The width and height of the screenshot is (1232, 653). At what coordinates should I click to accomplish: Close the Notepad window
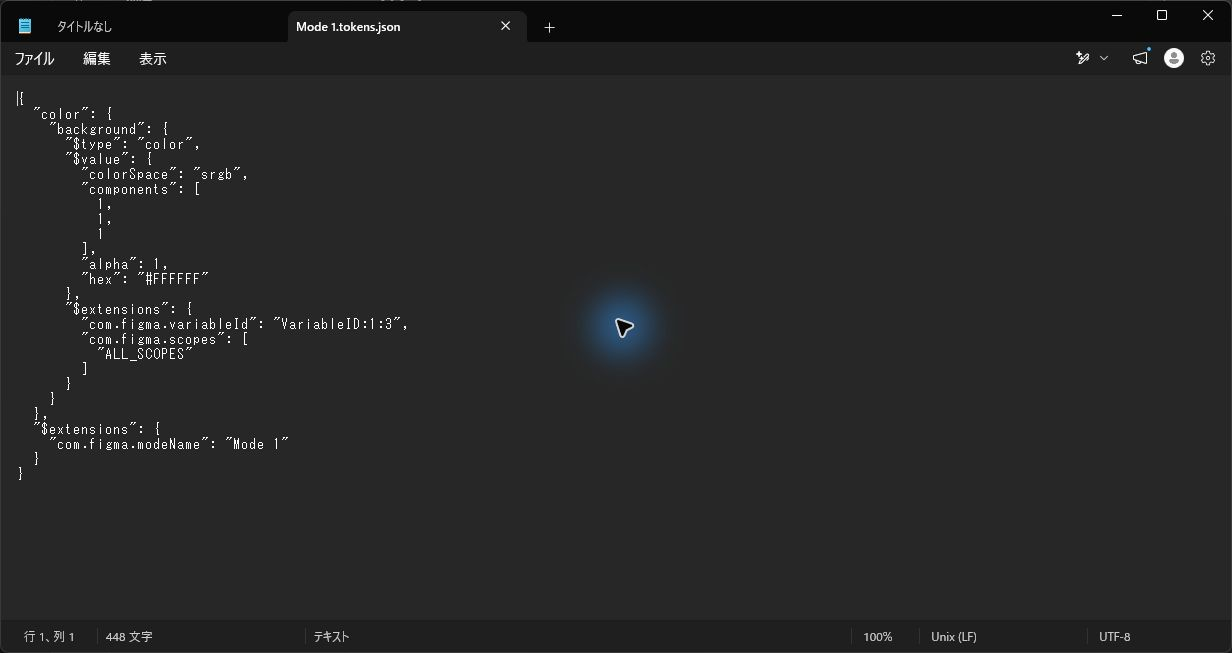(x=1208, y=15)
